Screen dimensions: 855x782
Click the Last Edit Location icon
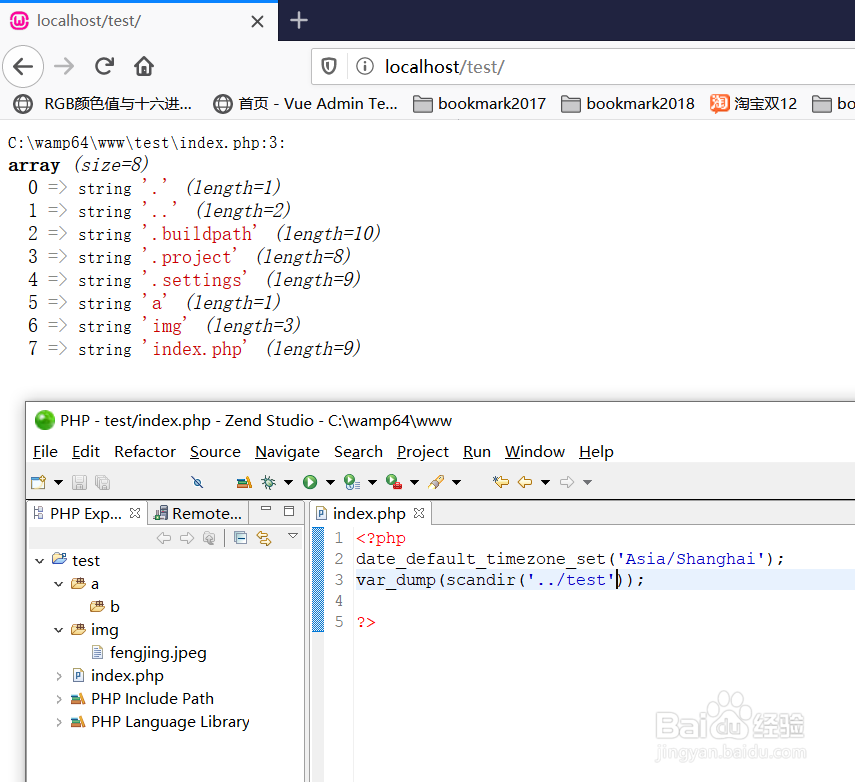(501, 482)
